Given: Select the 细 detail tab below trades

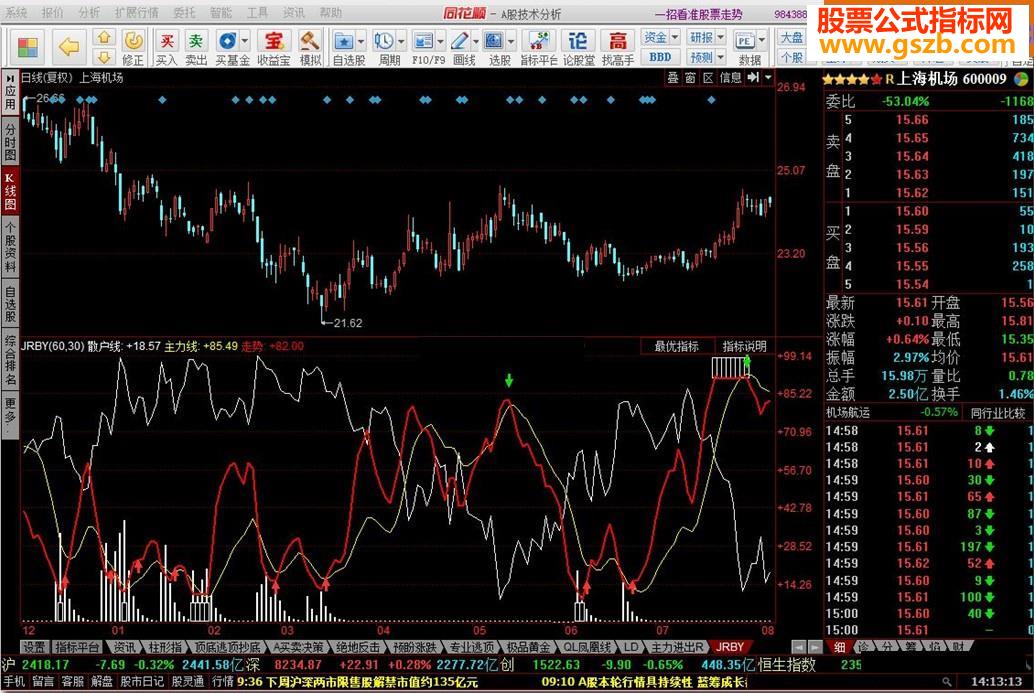Looking at the screenshot, I should click(839, 648).
